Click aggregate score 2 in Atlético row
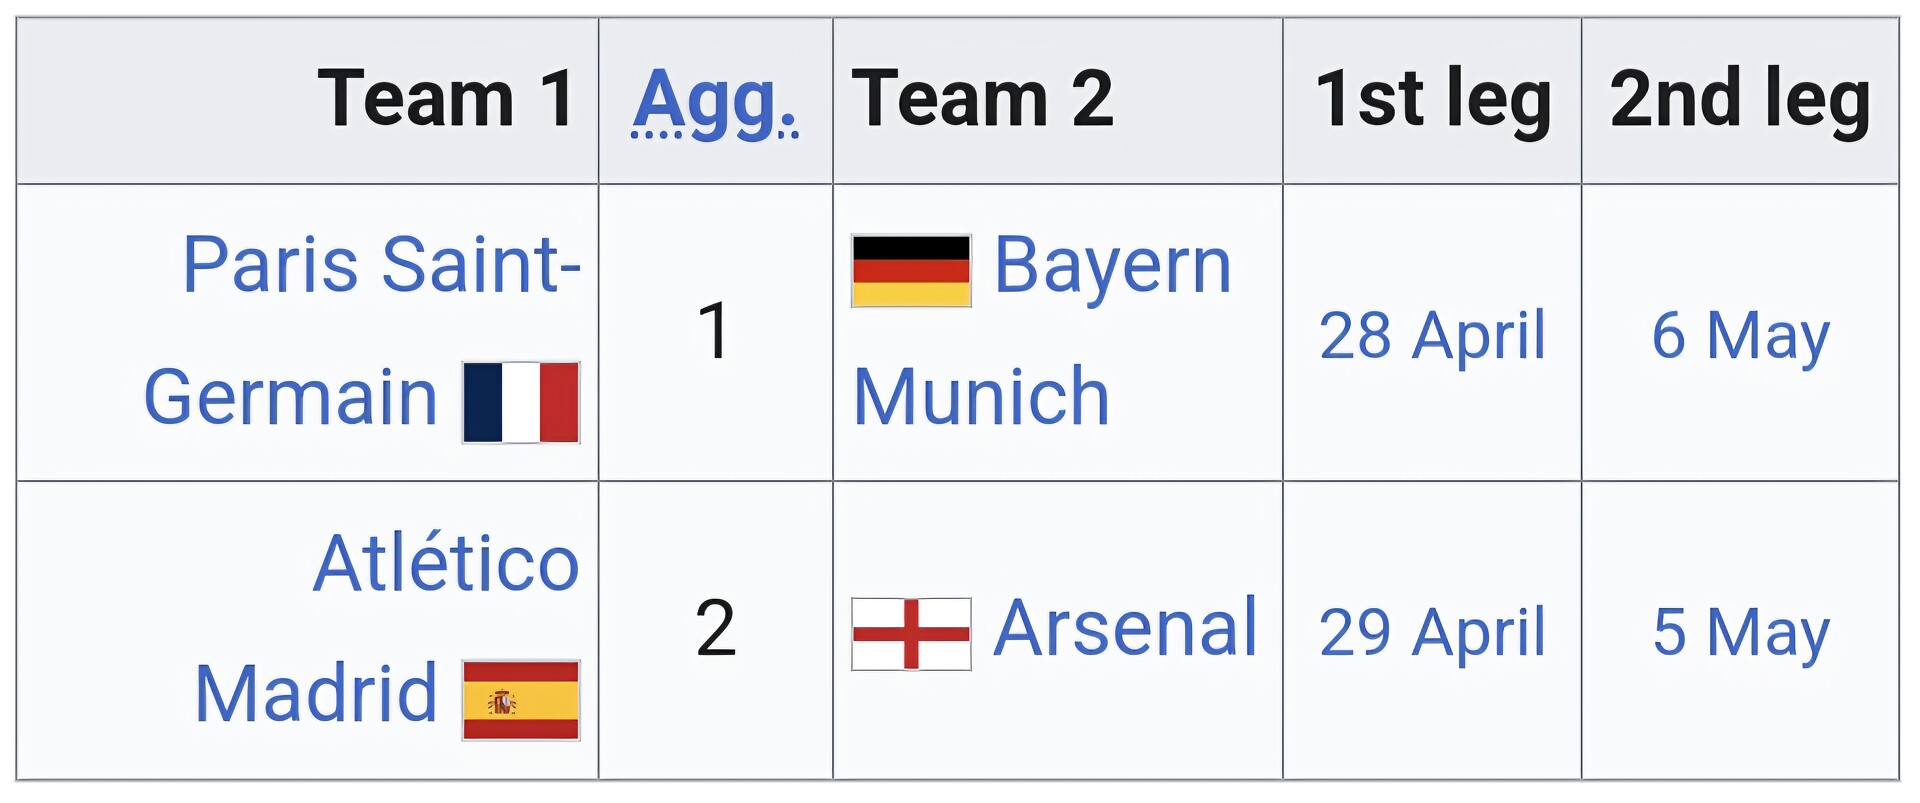The image size is (1920, 803). 715,629
